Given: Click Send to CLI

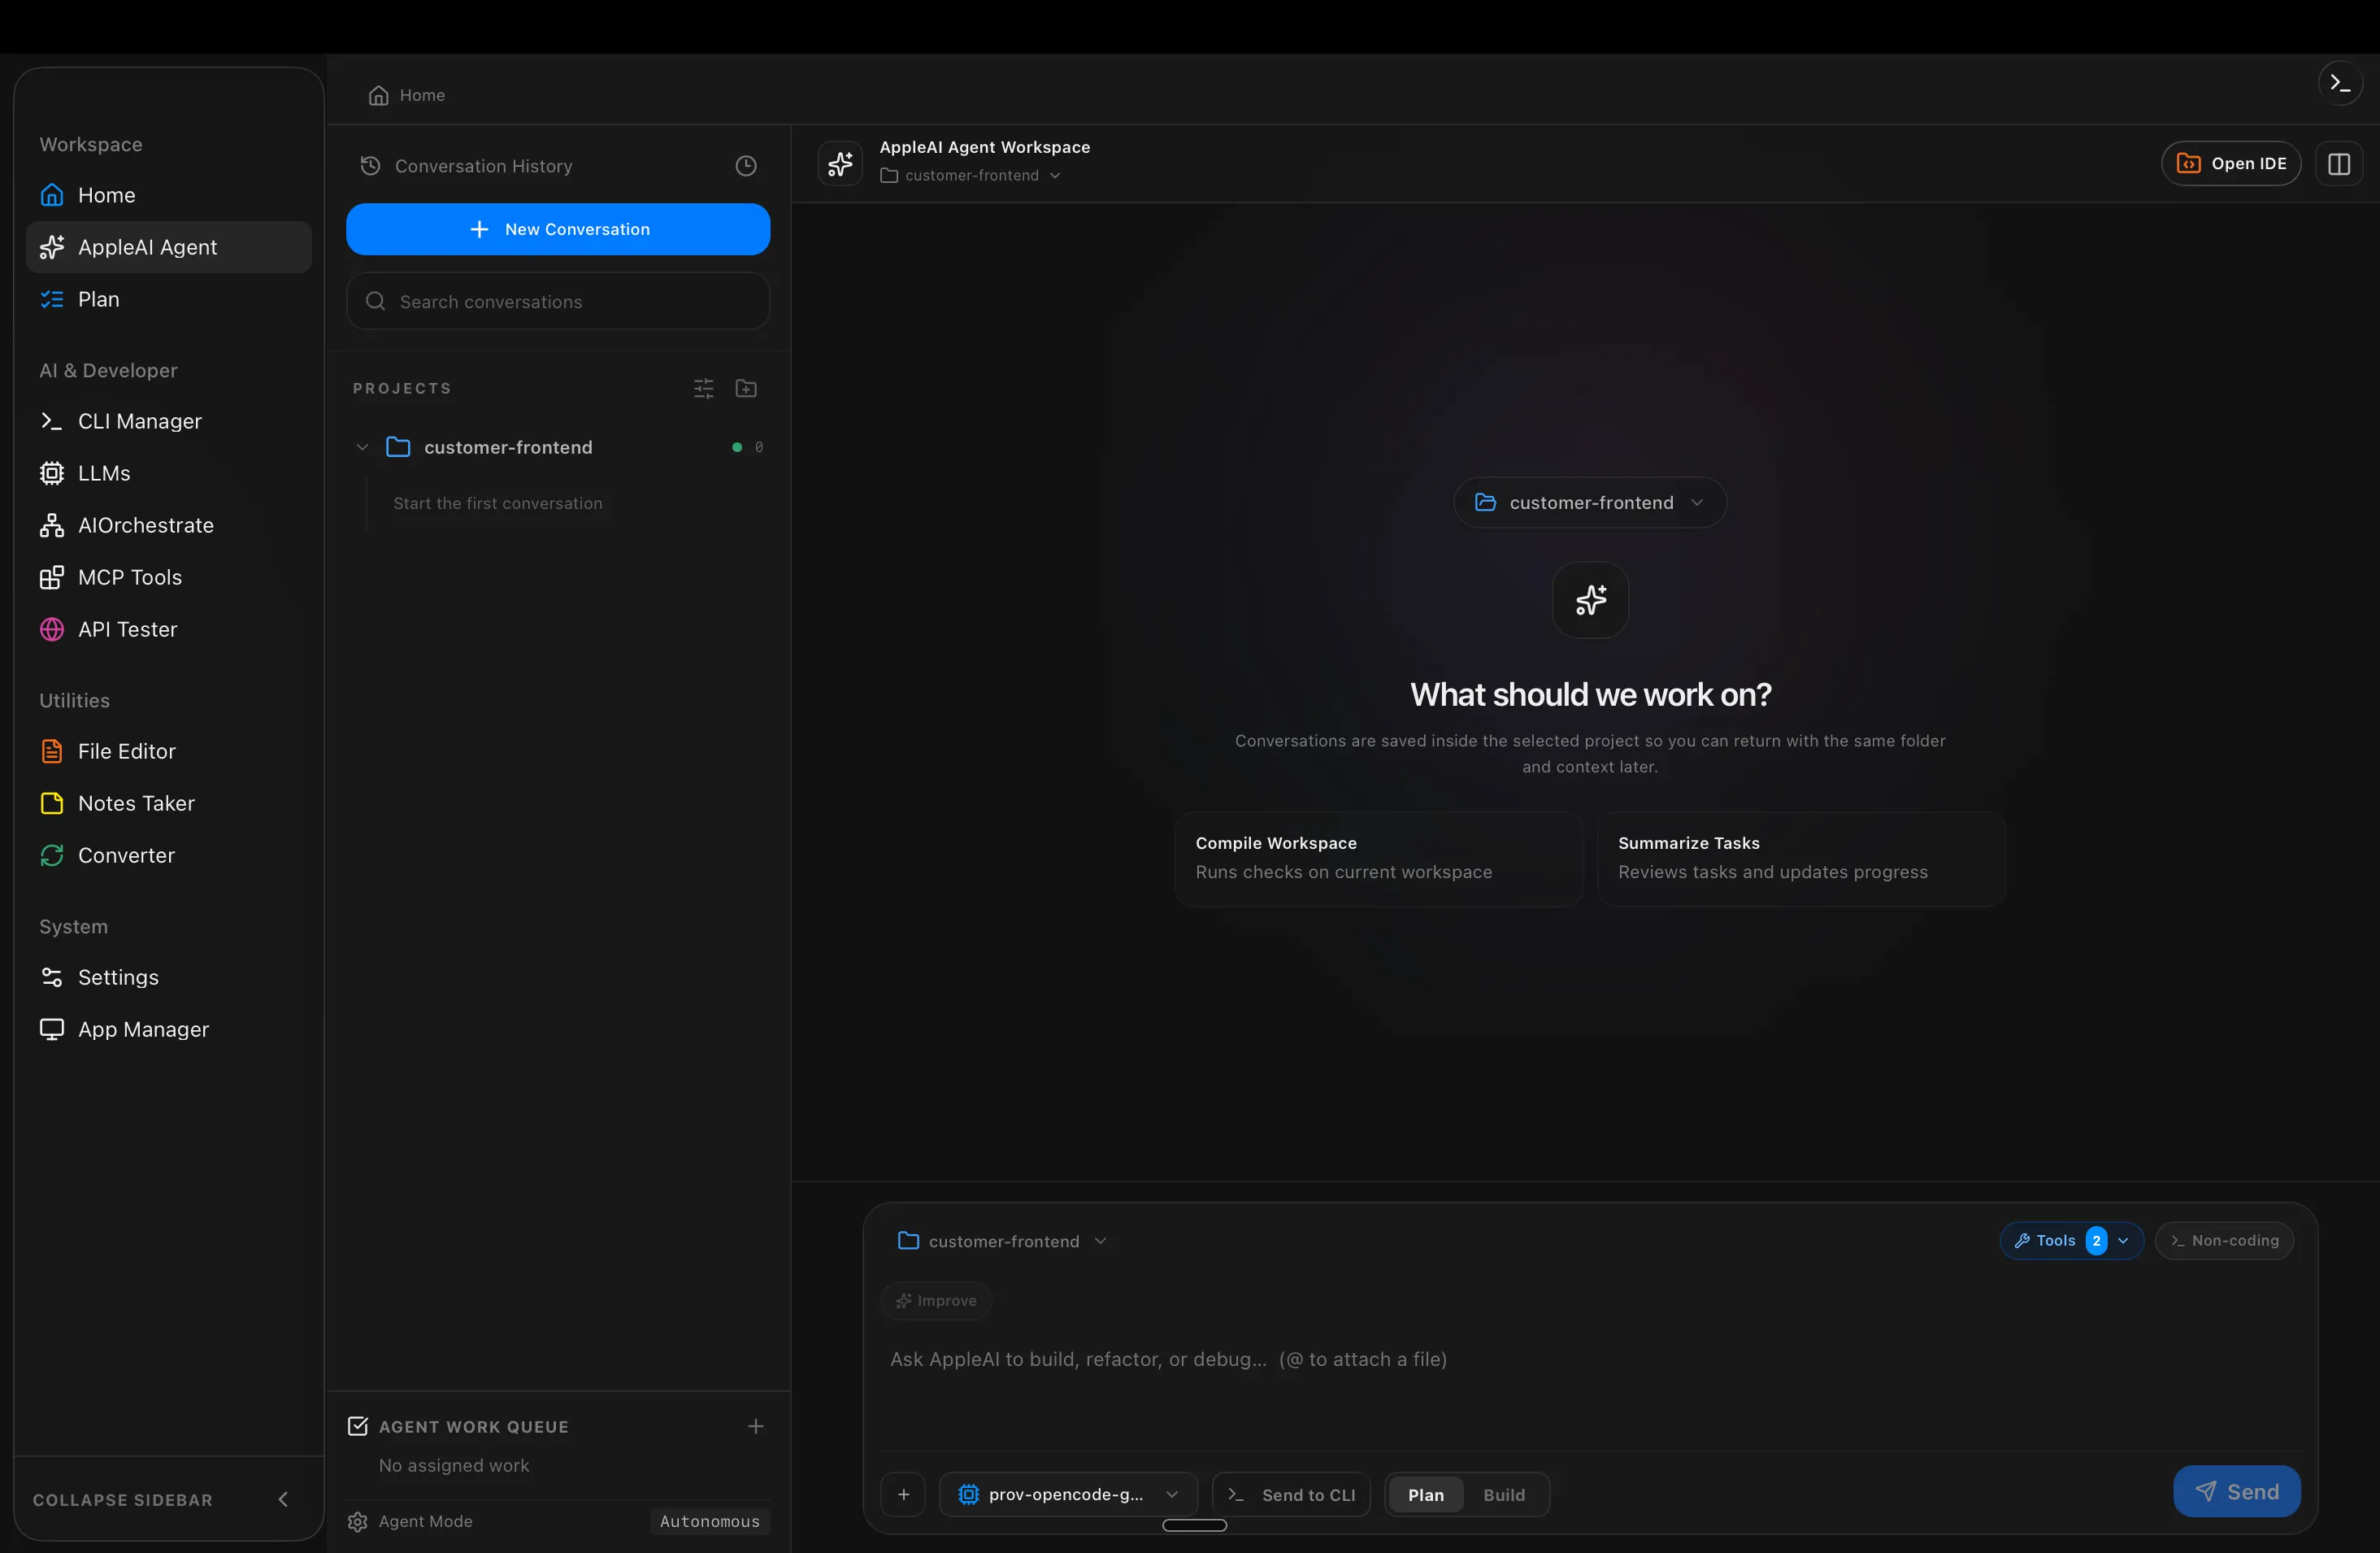Looking at the screenshot, I should [1291, 1494].
